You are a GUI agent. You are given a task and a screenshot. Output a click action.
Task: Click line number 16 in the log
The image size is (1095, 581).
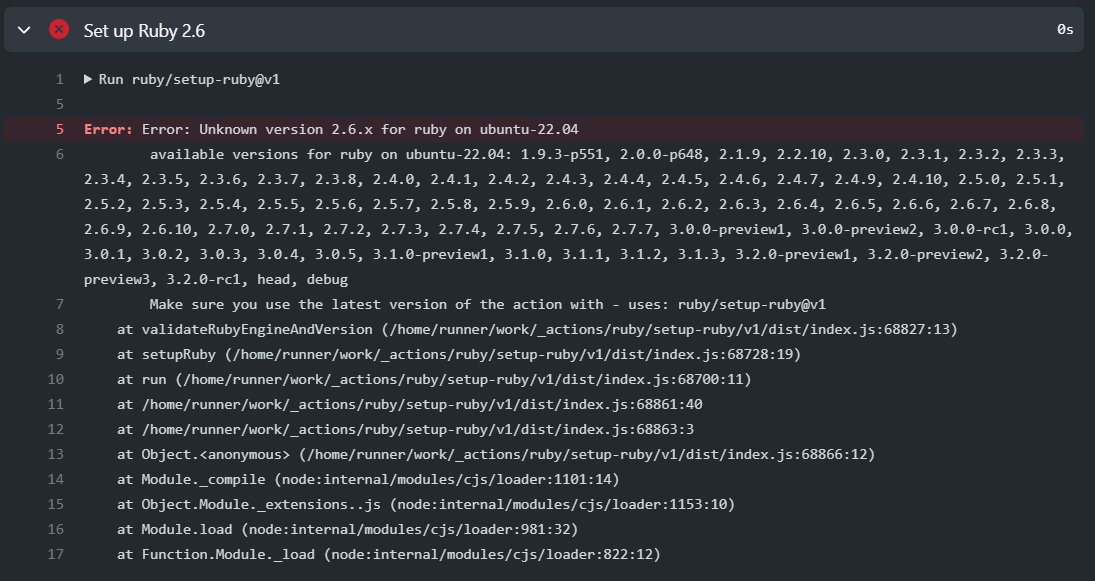click(56, 529)
